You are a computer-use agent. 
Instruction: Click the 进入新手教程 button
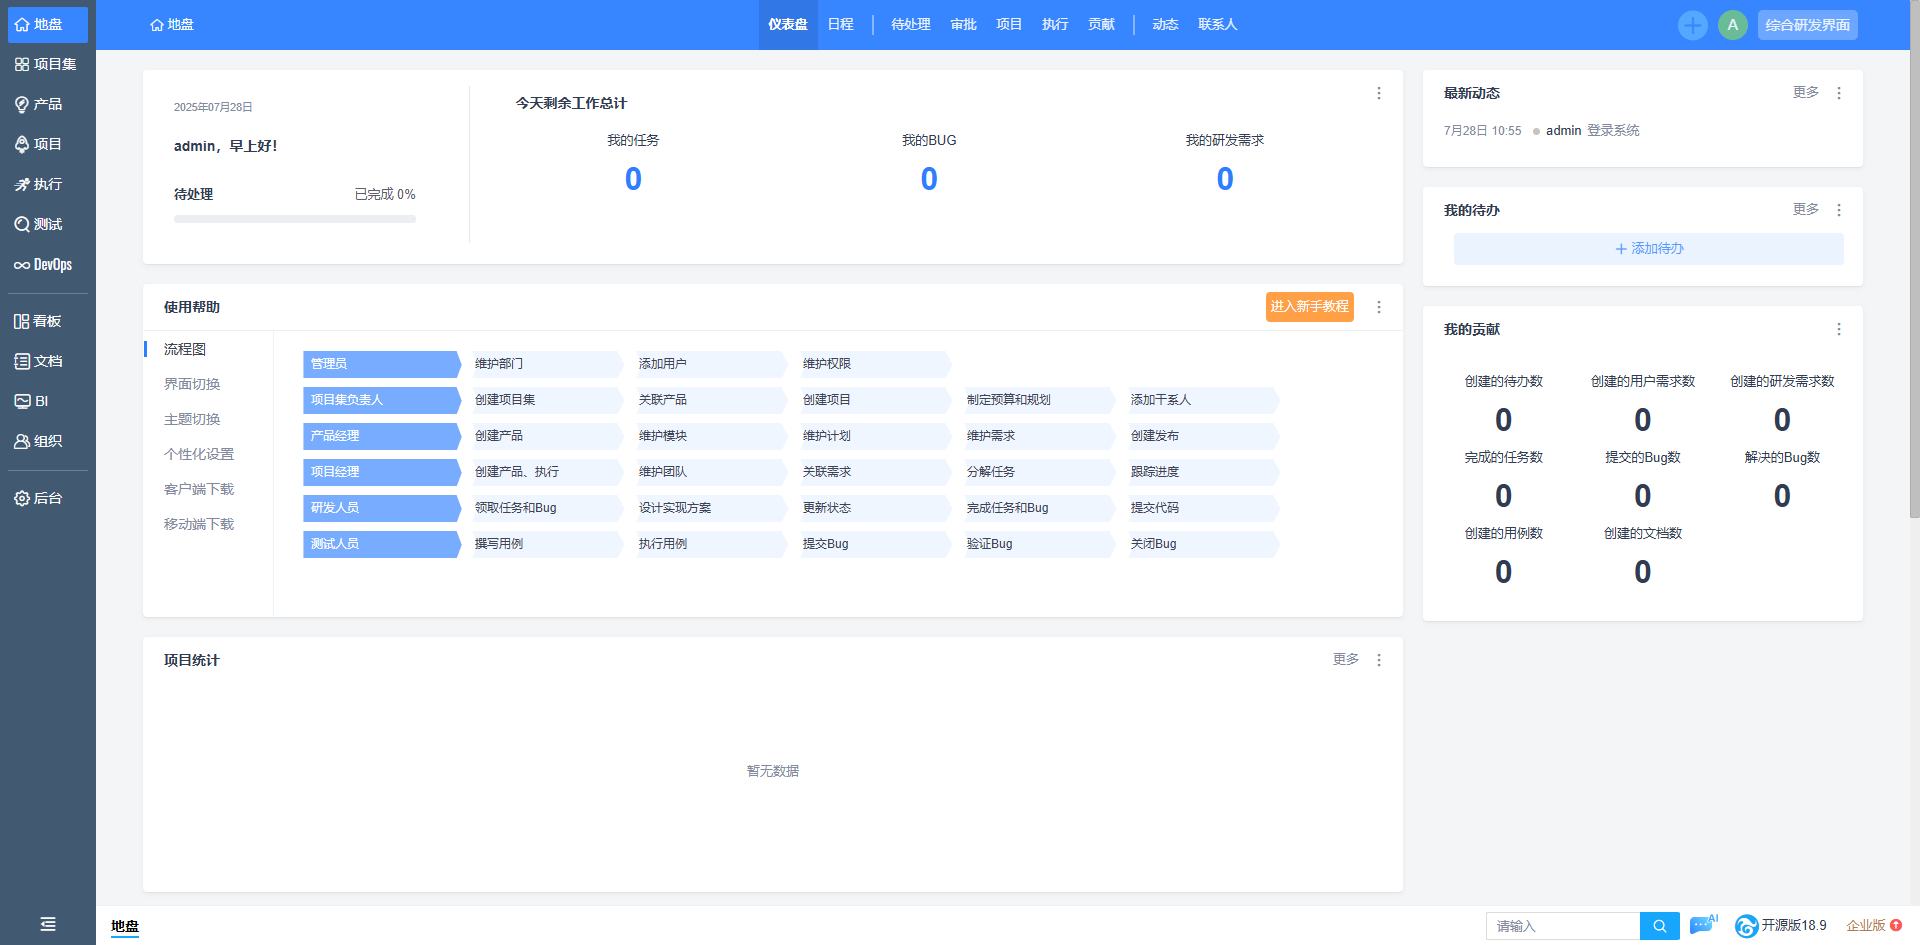pyautogui.click(x=1309, y=307)
